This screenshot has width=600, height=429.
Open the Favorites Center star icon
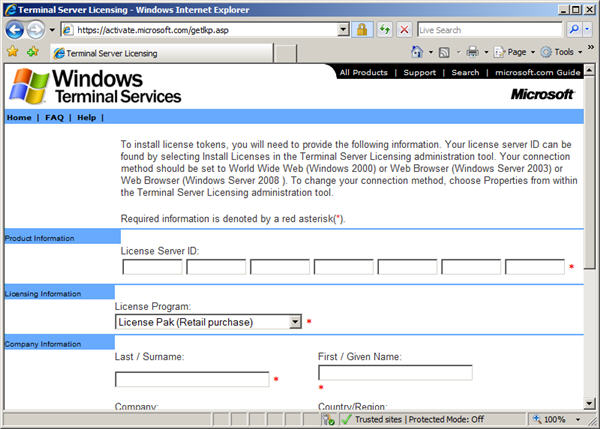point(13,51)
